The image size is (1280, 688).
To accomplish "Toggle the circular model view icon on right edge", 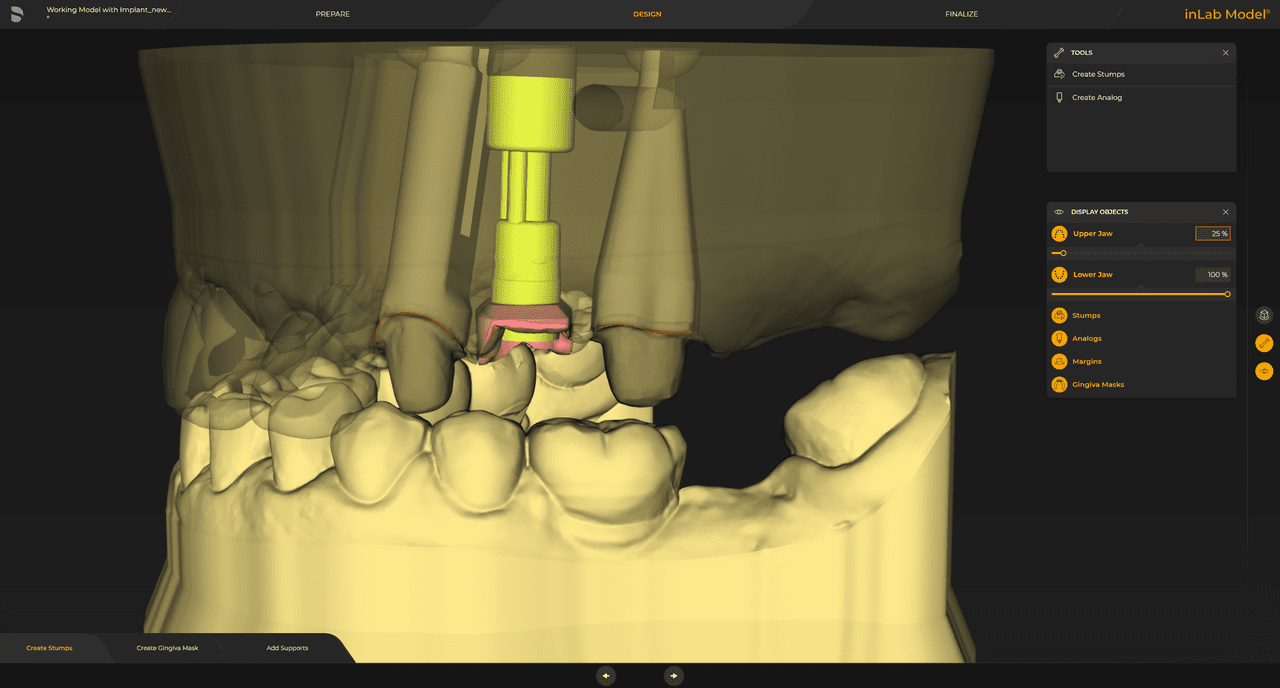I will [x=1263, y=314].
